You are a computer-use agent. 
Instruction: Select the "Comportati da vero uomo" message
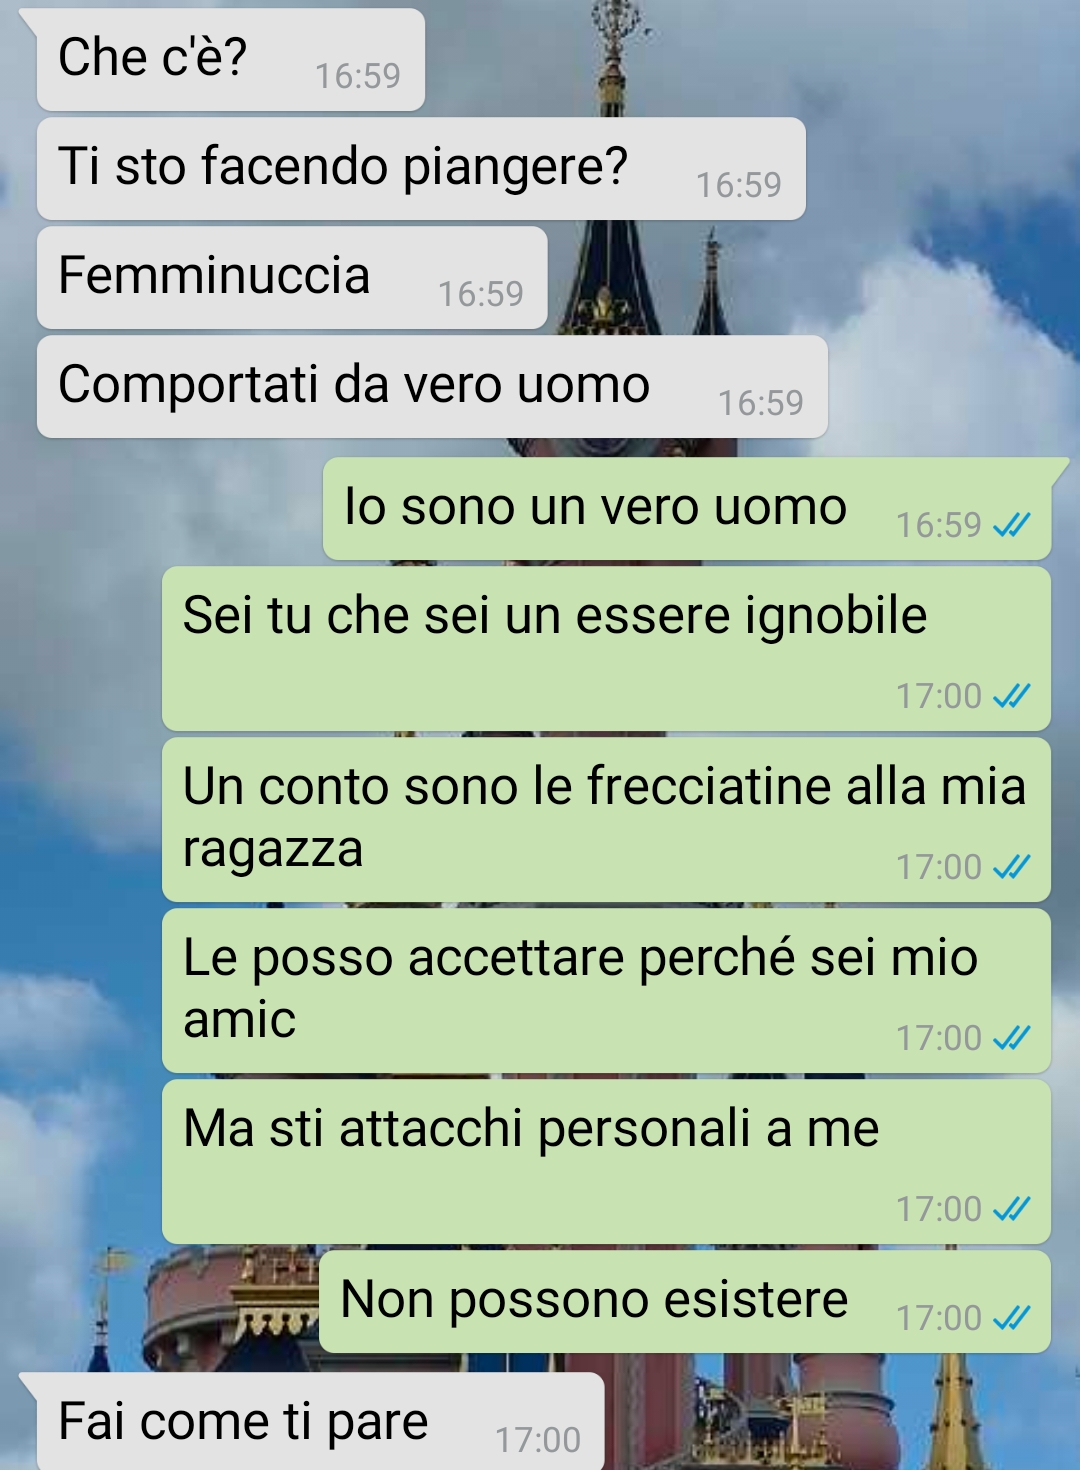pyautogui.click(x=432, y=386)
